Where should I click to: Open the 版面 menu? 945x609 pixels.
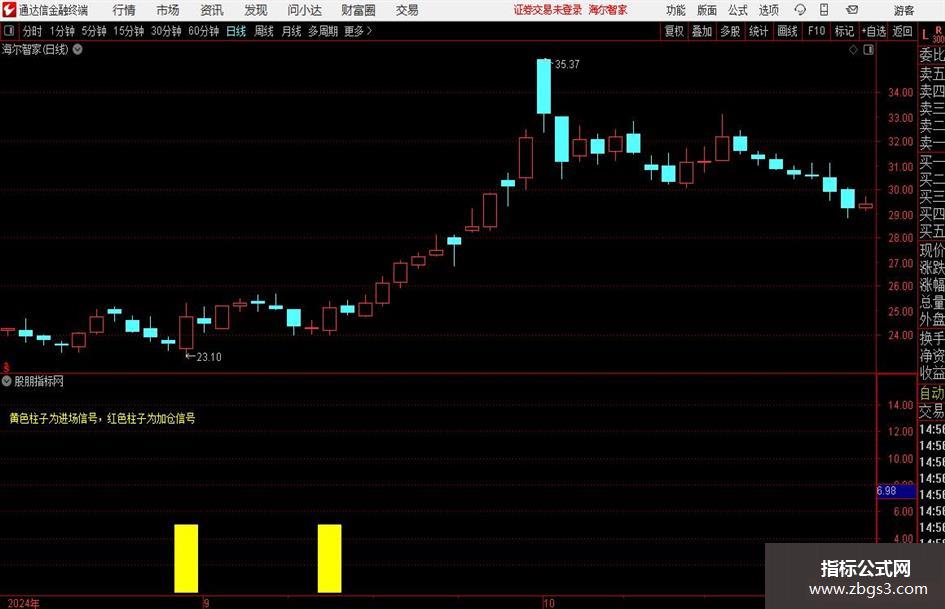[707, 10]
